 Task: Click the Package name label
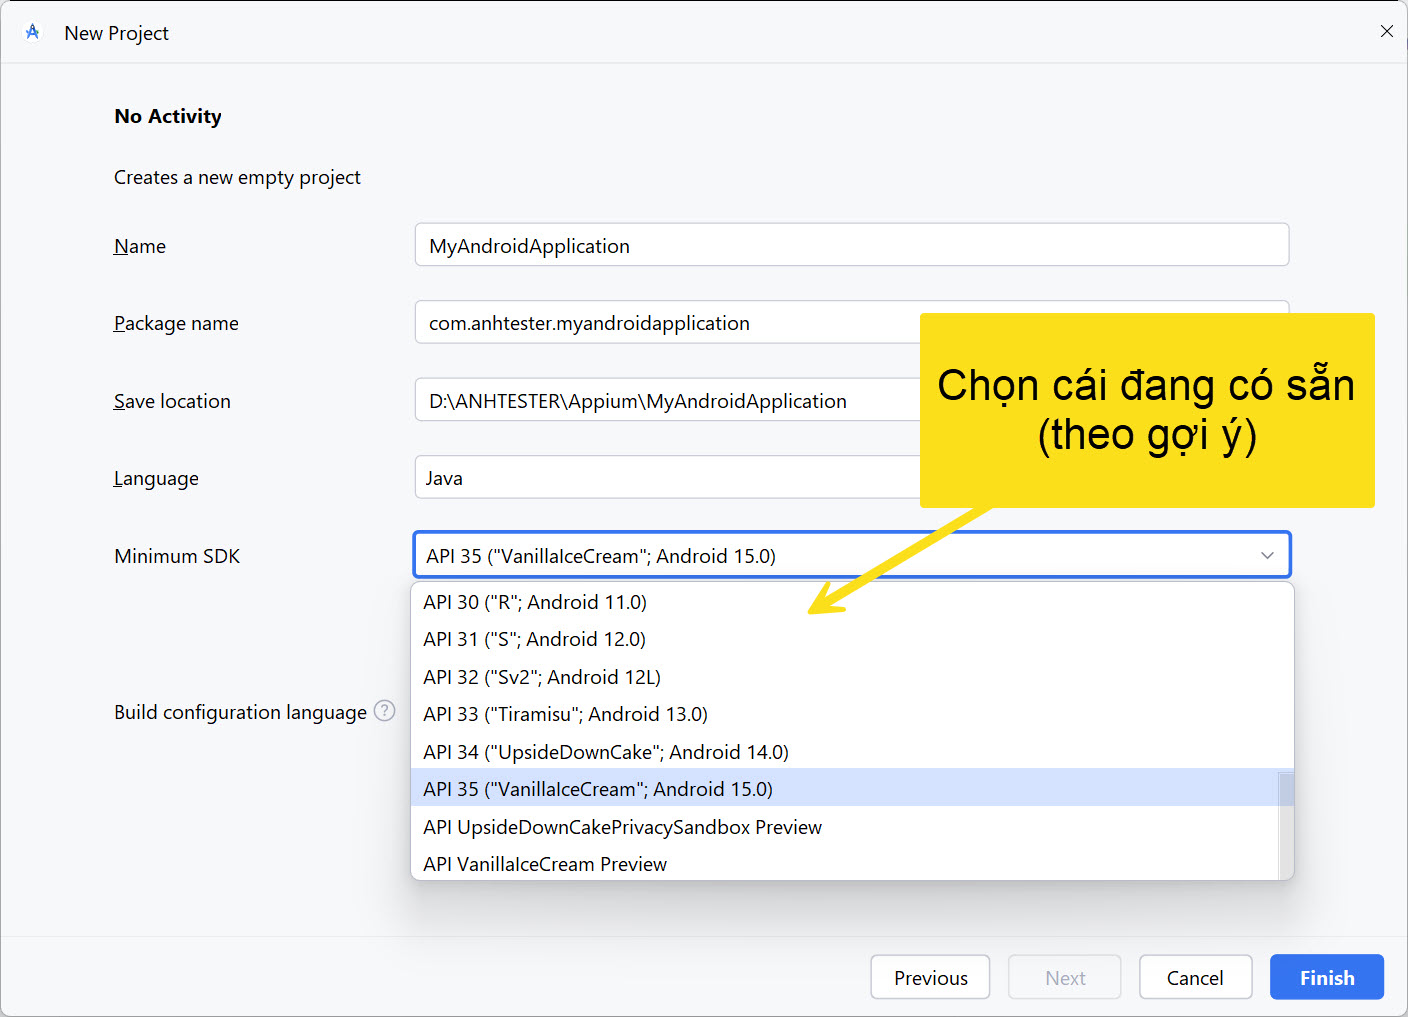click(x=176, y=323)
